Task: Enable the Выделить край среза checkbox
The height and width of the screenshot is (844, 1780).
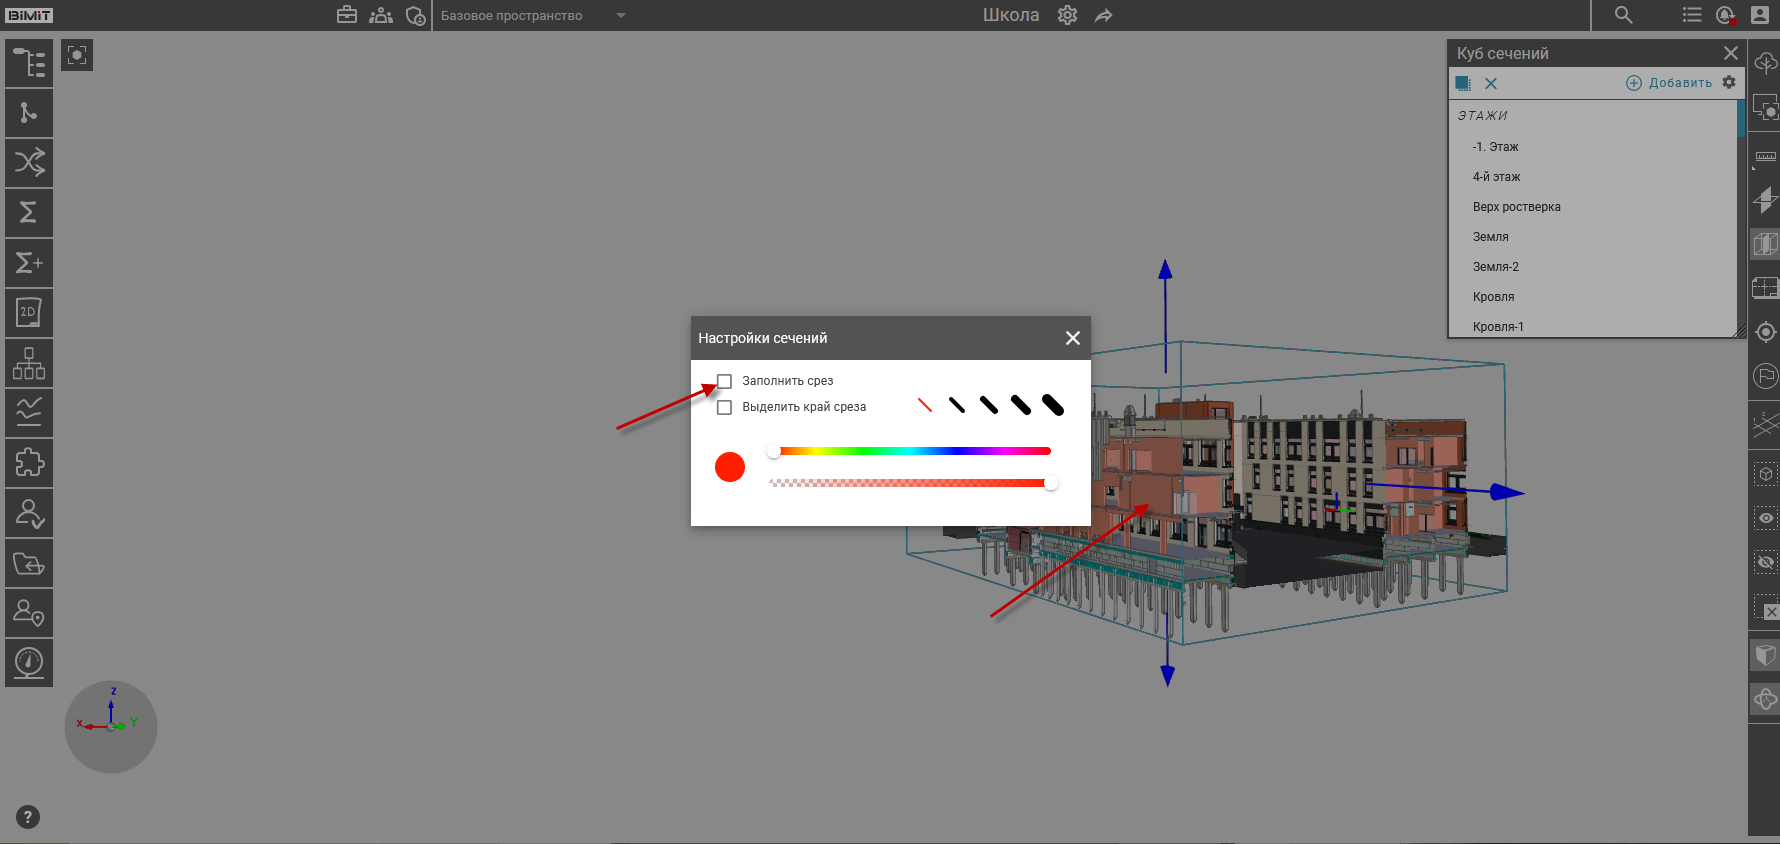Action: coord(725,407)
